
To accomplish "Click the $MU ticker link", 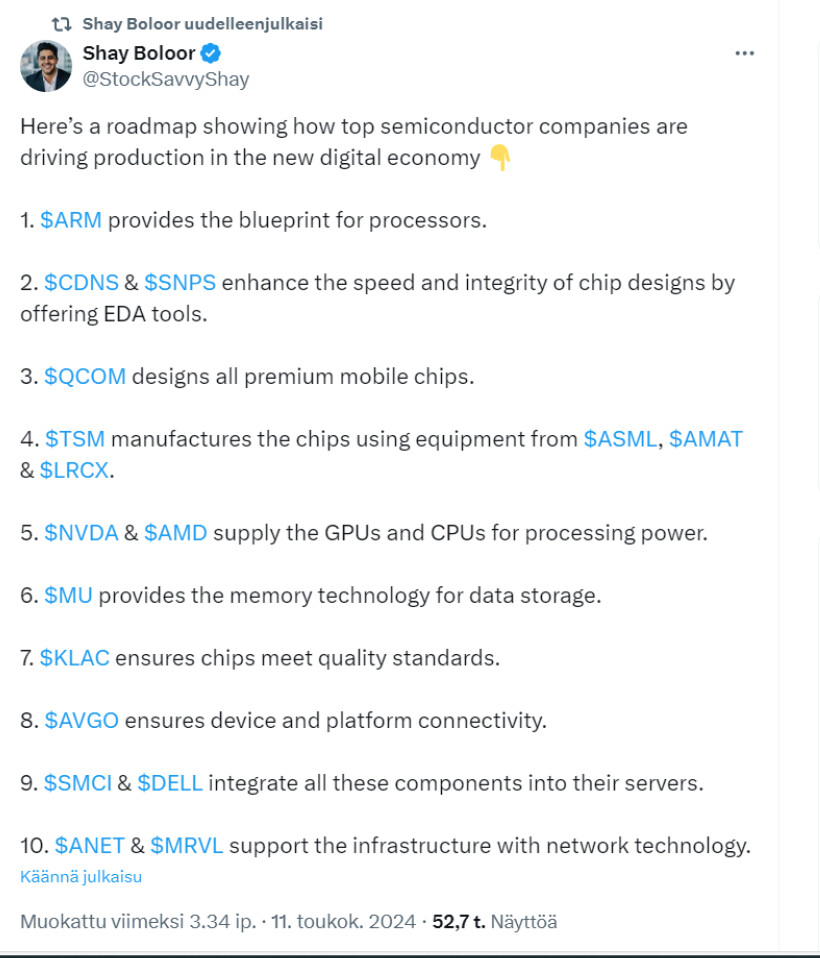I will click(x=68, y=596).
